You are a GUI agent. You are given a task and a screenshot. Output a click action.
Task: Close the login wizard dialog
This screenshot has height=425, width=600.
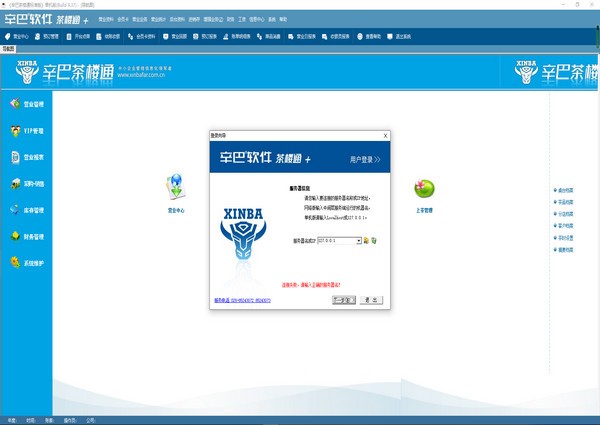tap(385, 135)
